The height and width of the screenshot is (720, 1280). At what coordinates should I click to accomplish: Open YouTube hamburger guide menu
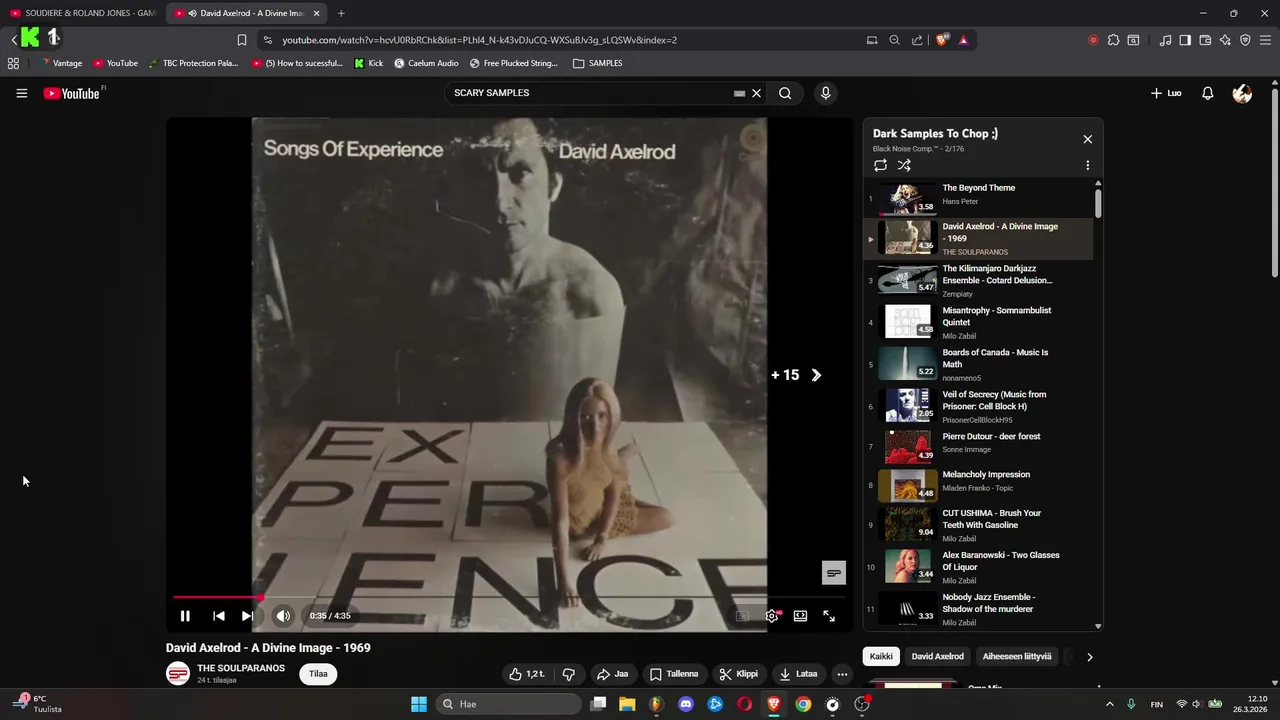21,93
